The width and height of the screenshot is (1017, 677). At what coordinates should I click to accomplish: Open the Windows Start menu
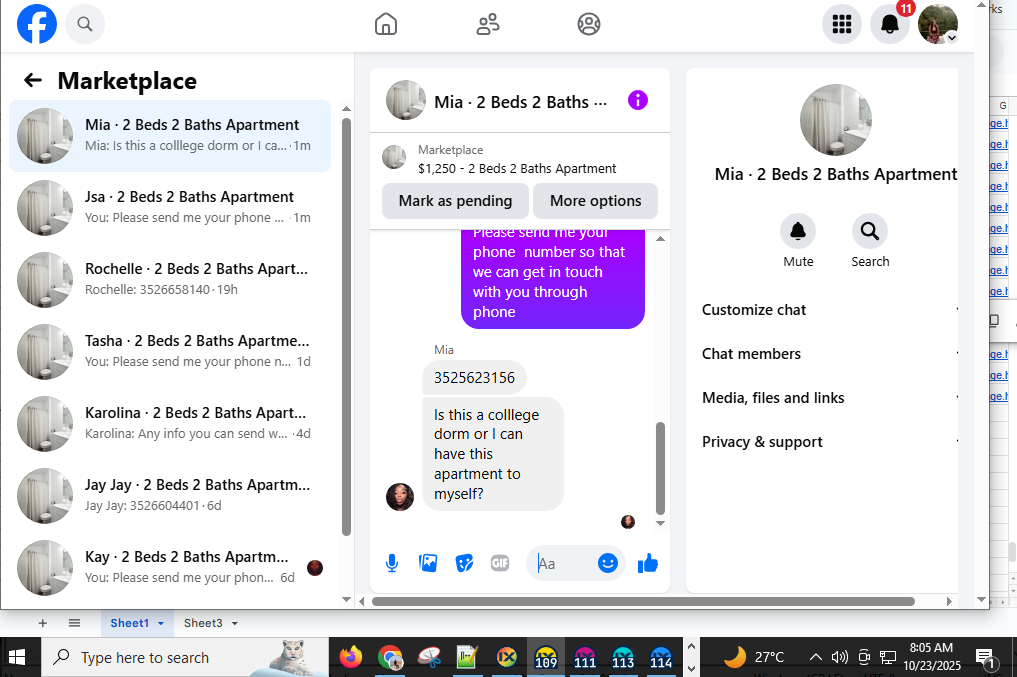pyautogui.click(x=17, y=657)
